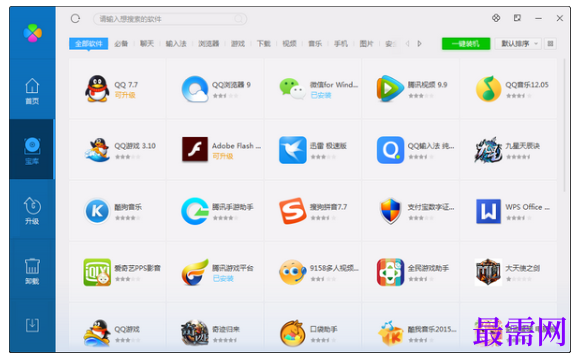Viewport: 585px width, 363px height.
Task: Click the WPS Office app icon
Action: (488, 211)
